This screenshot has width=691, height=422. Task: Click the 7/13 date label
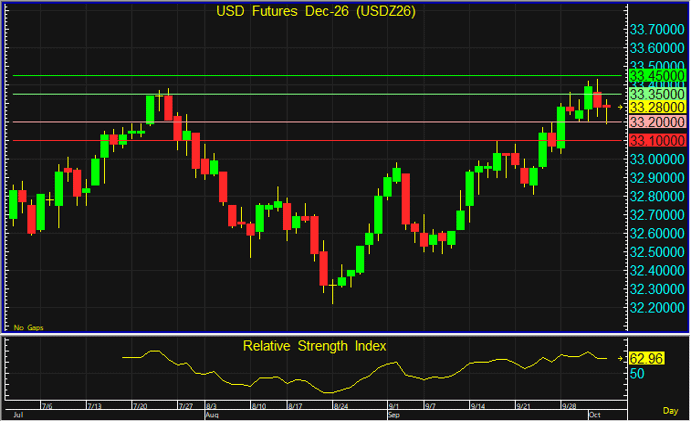[94, 406]
